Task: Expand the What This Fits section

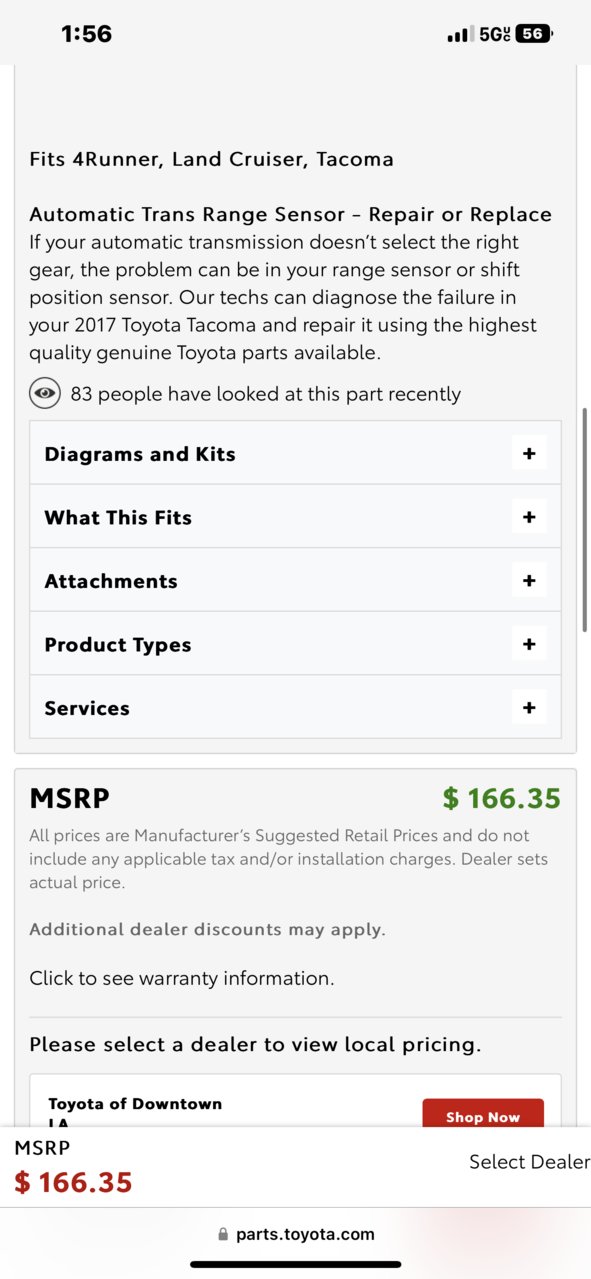Action: (x=295, y=517)
